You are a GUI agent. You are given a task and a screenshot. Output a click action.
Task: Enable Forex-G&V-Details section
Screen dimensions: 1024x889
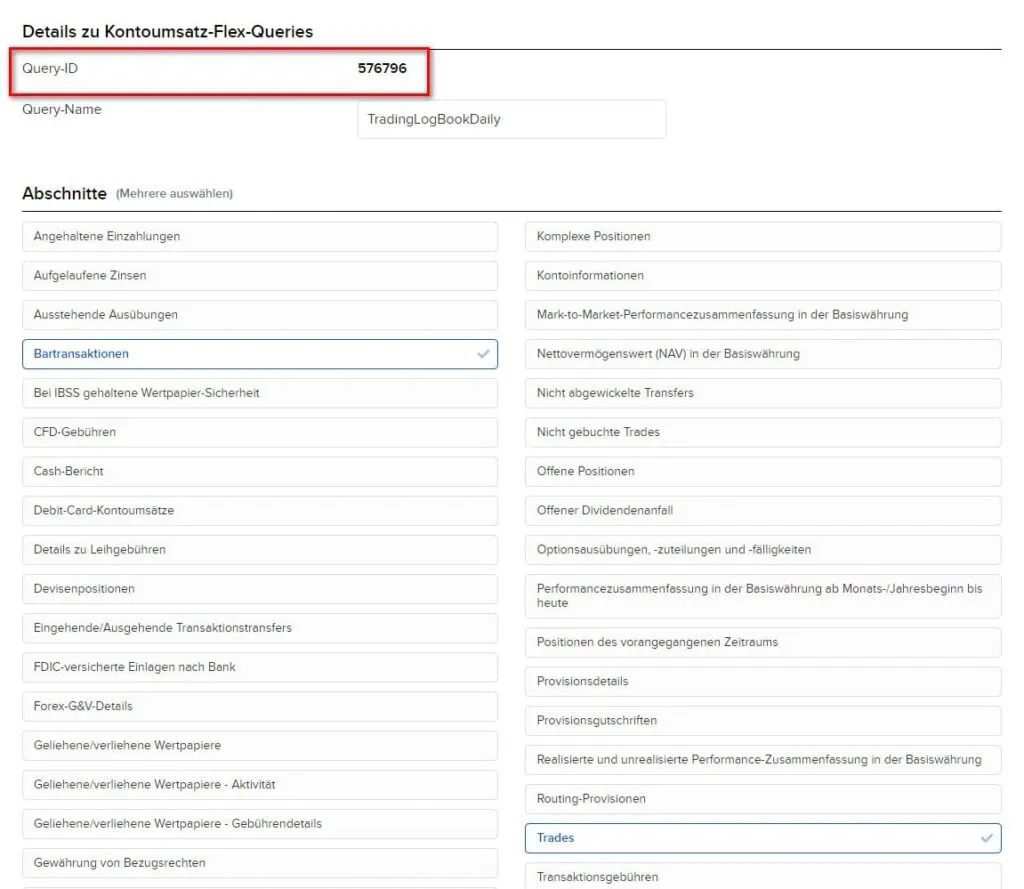pyautogui.click(x=260, y=707)
